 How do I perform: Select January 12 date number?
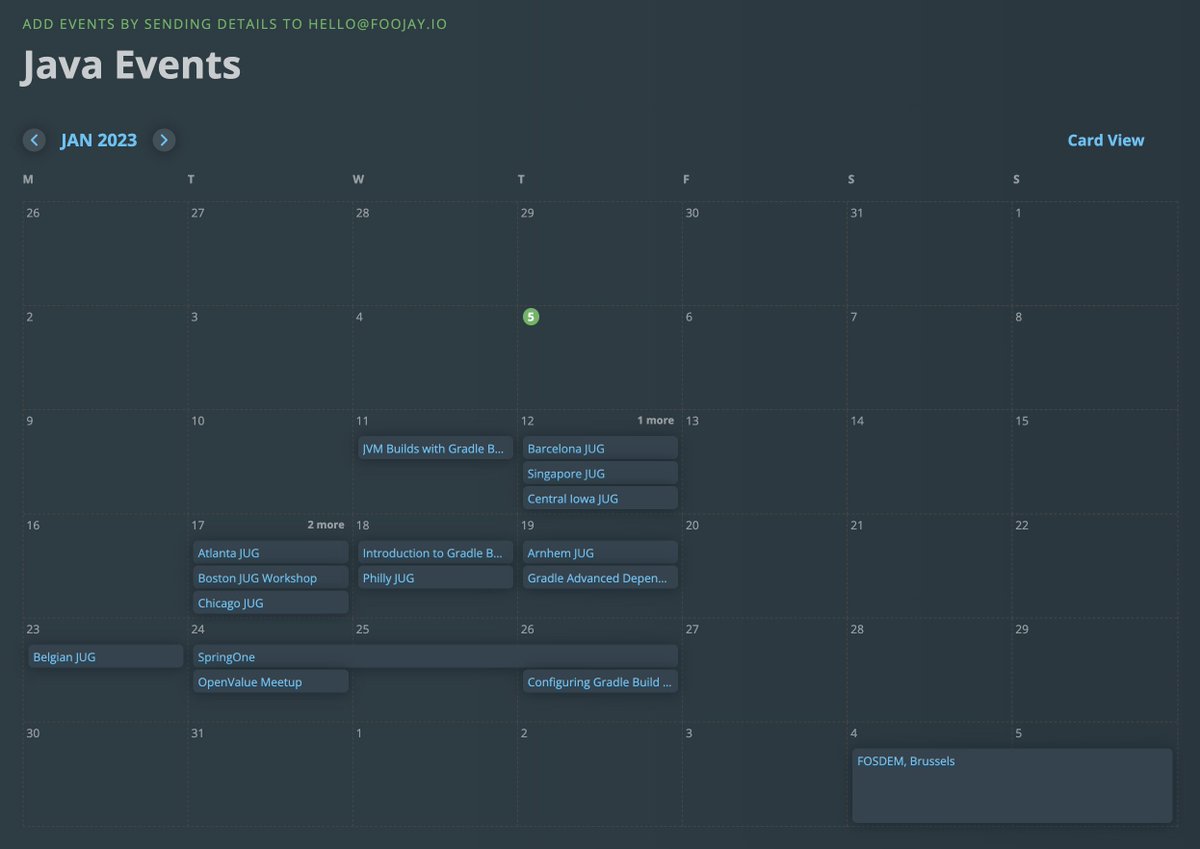[x=527, y=420]
